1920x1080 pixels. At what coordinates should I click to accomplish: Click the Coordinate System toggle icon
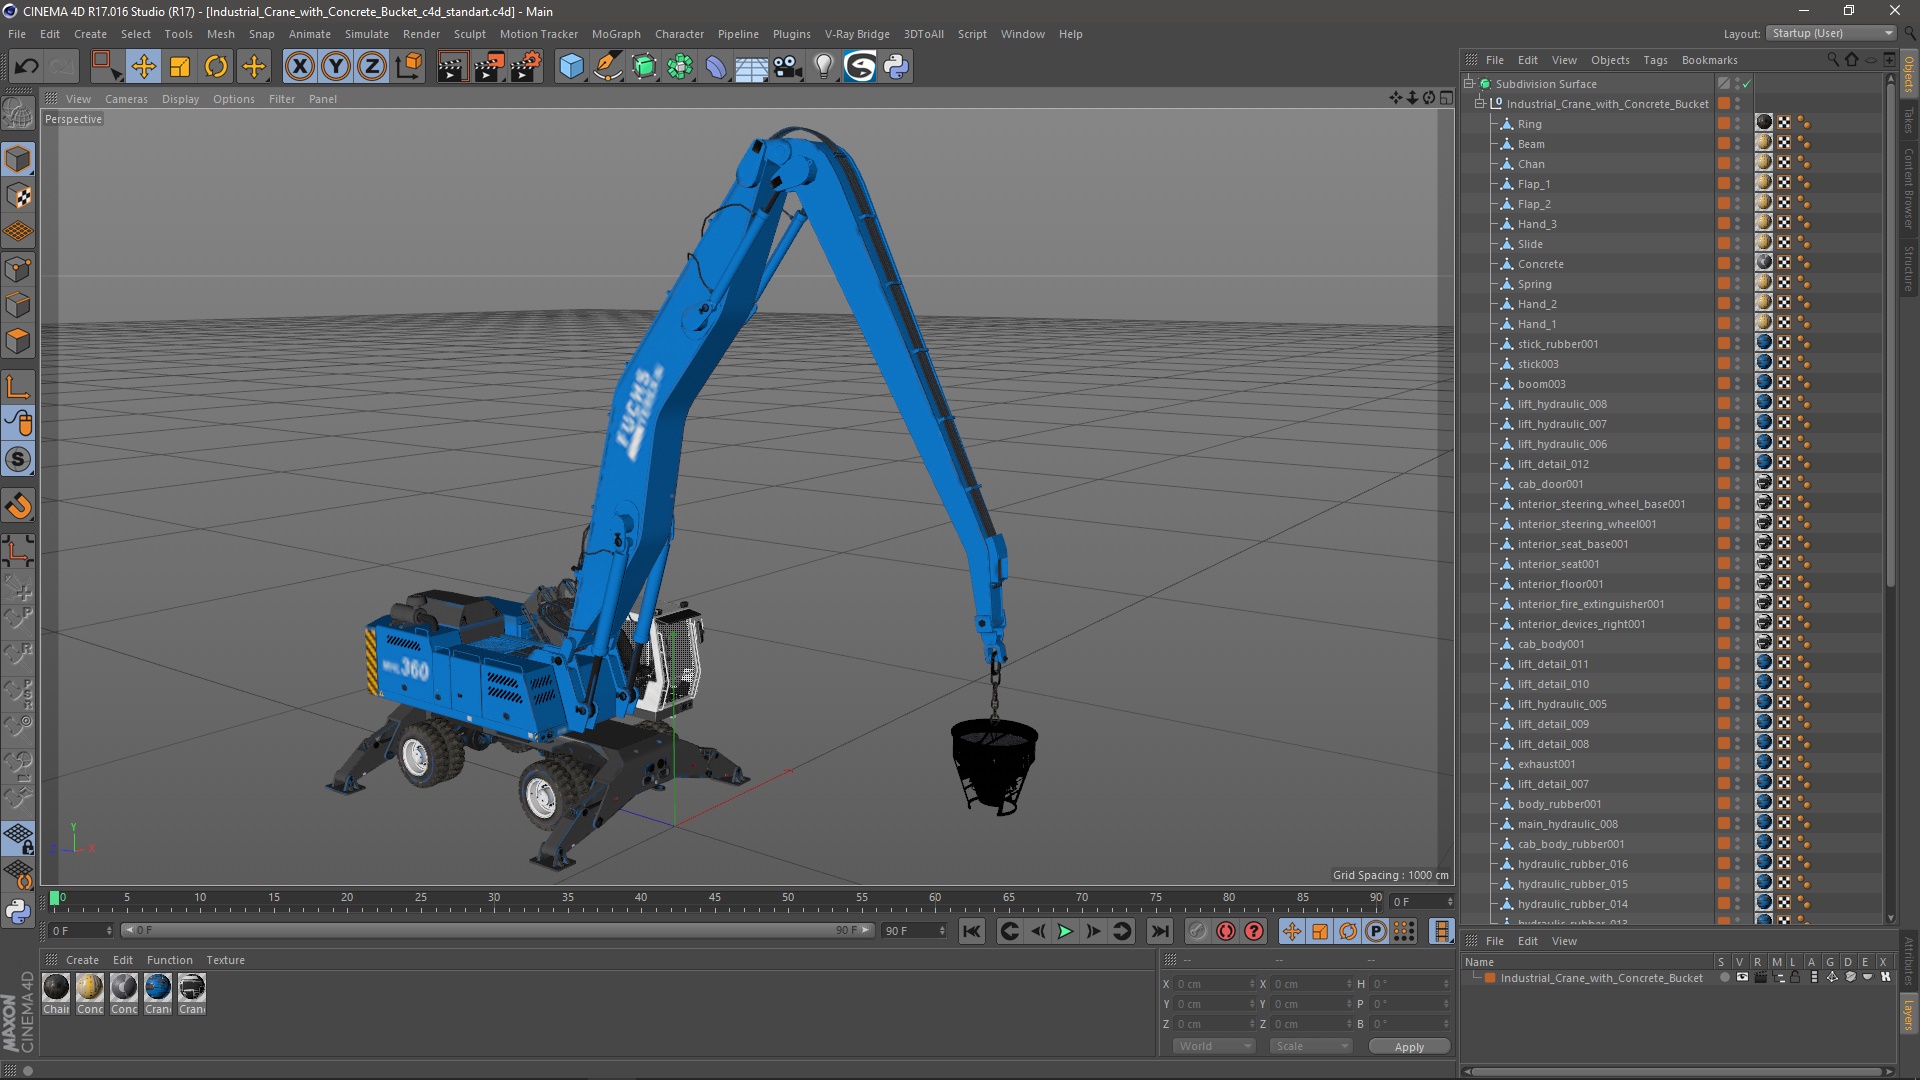click(409, 67)
